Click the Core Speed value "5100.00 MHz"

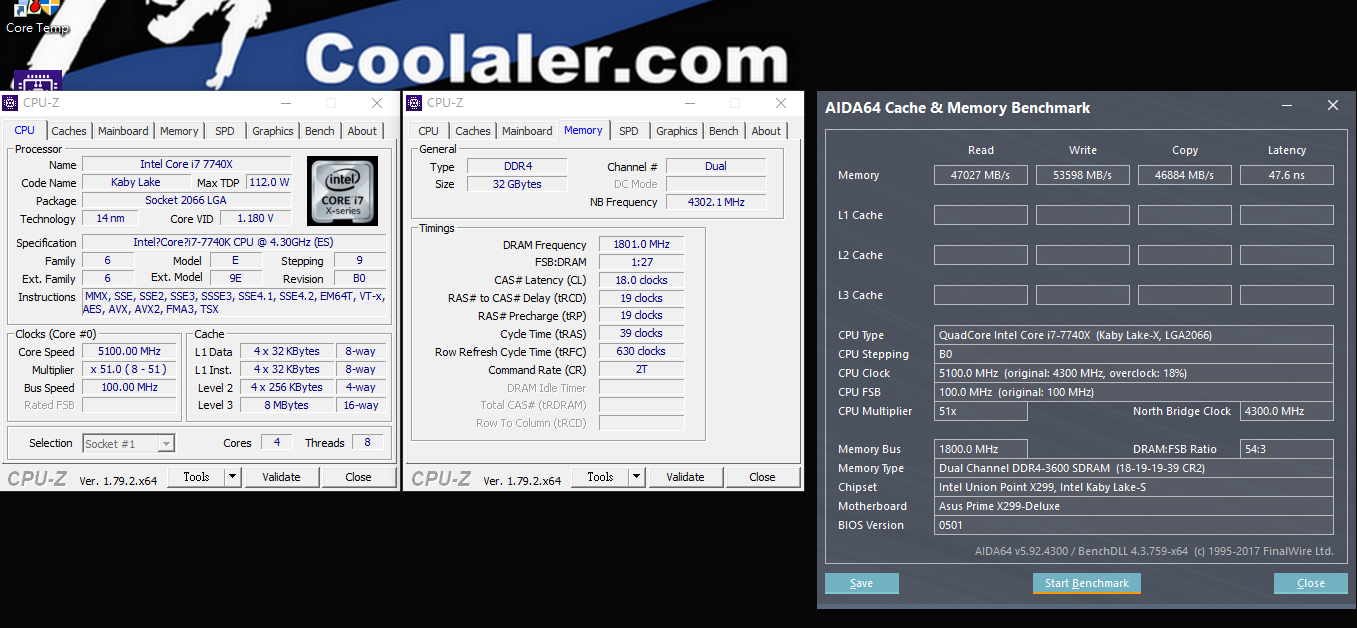click(x=130, y=351)
